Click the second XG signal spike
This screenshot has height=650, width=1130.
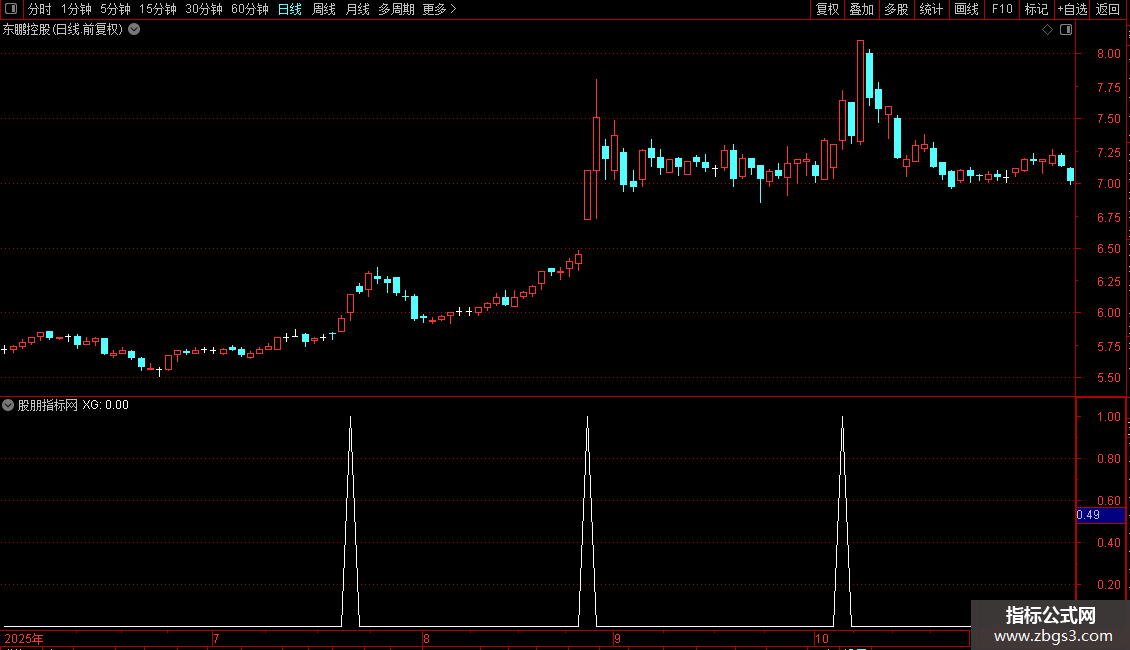587,522
